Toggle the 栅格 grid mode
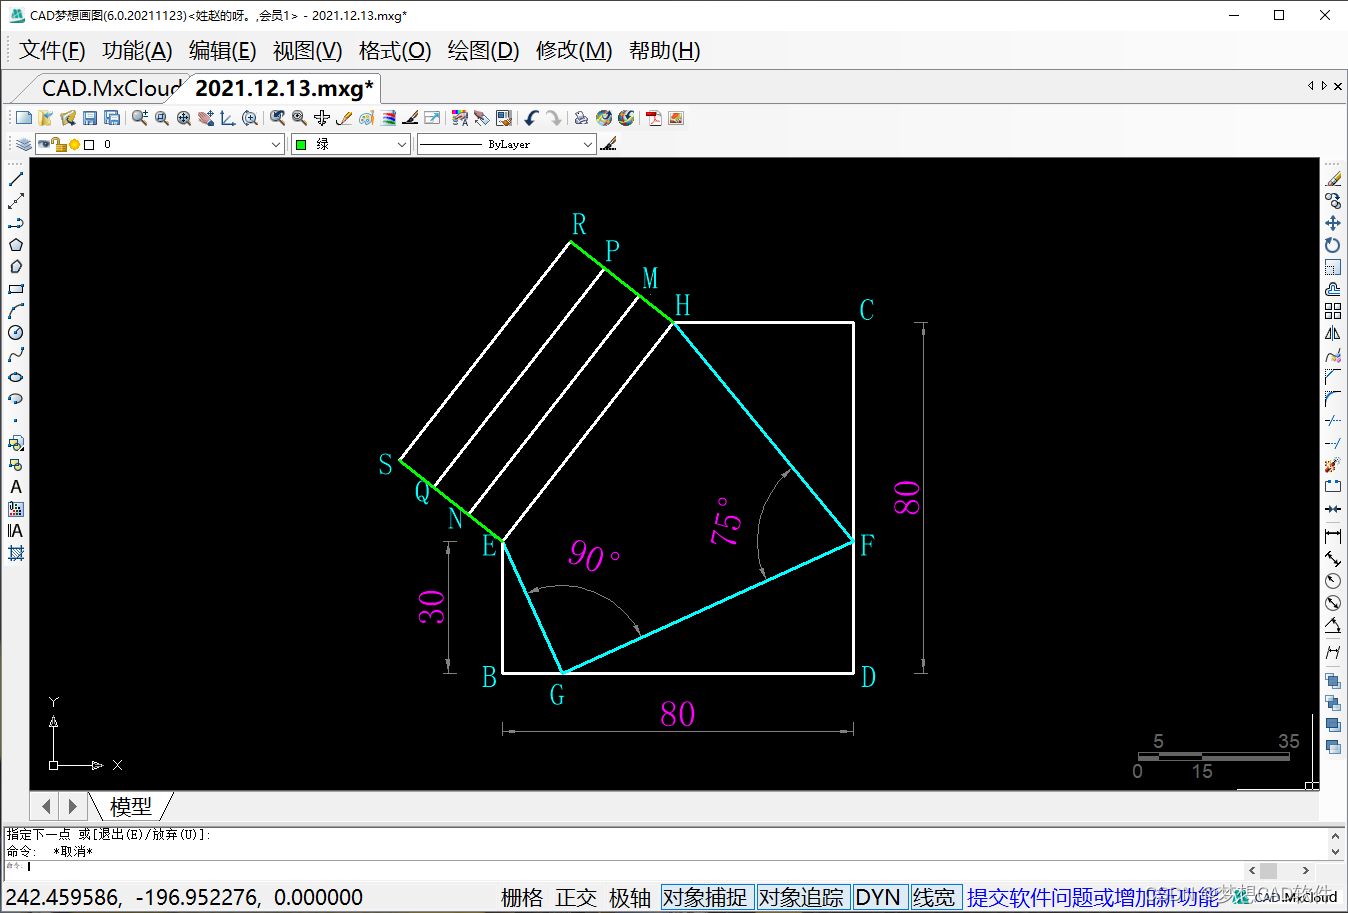This screenshot has width=1348, height=913. (x=522, y=897)
